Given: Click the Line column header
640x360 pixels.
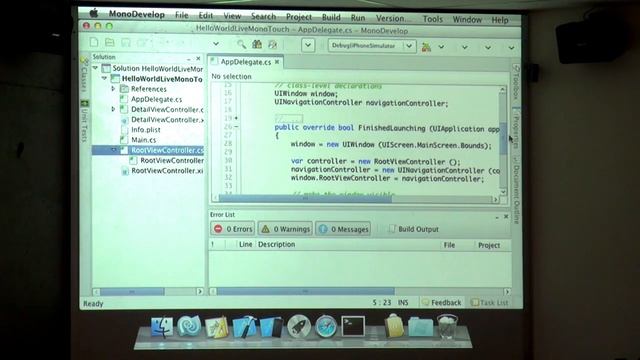Looking at the screenshot, I should [246, 244].
